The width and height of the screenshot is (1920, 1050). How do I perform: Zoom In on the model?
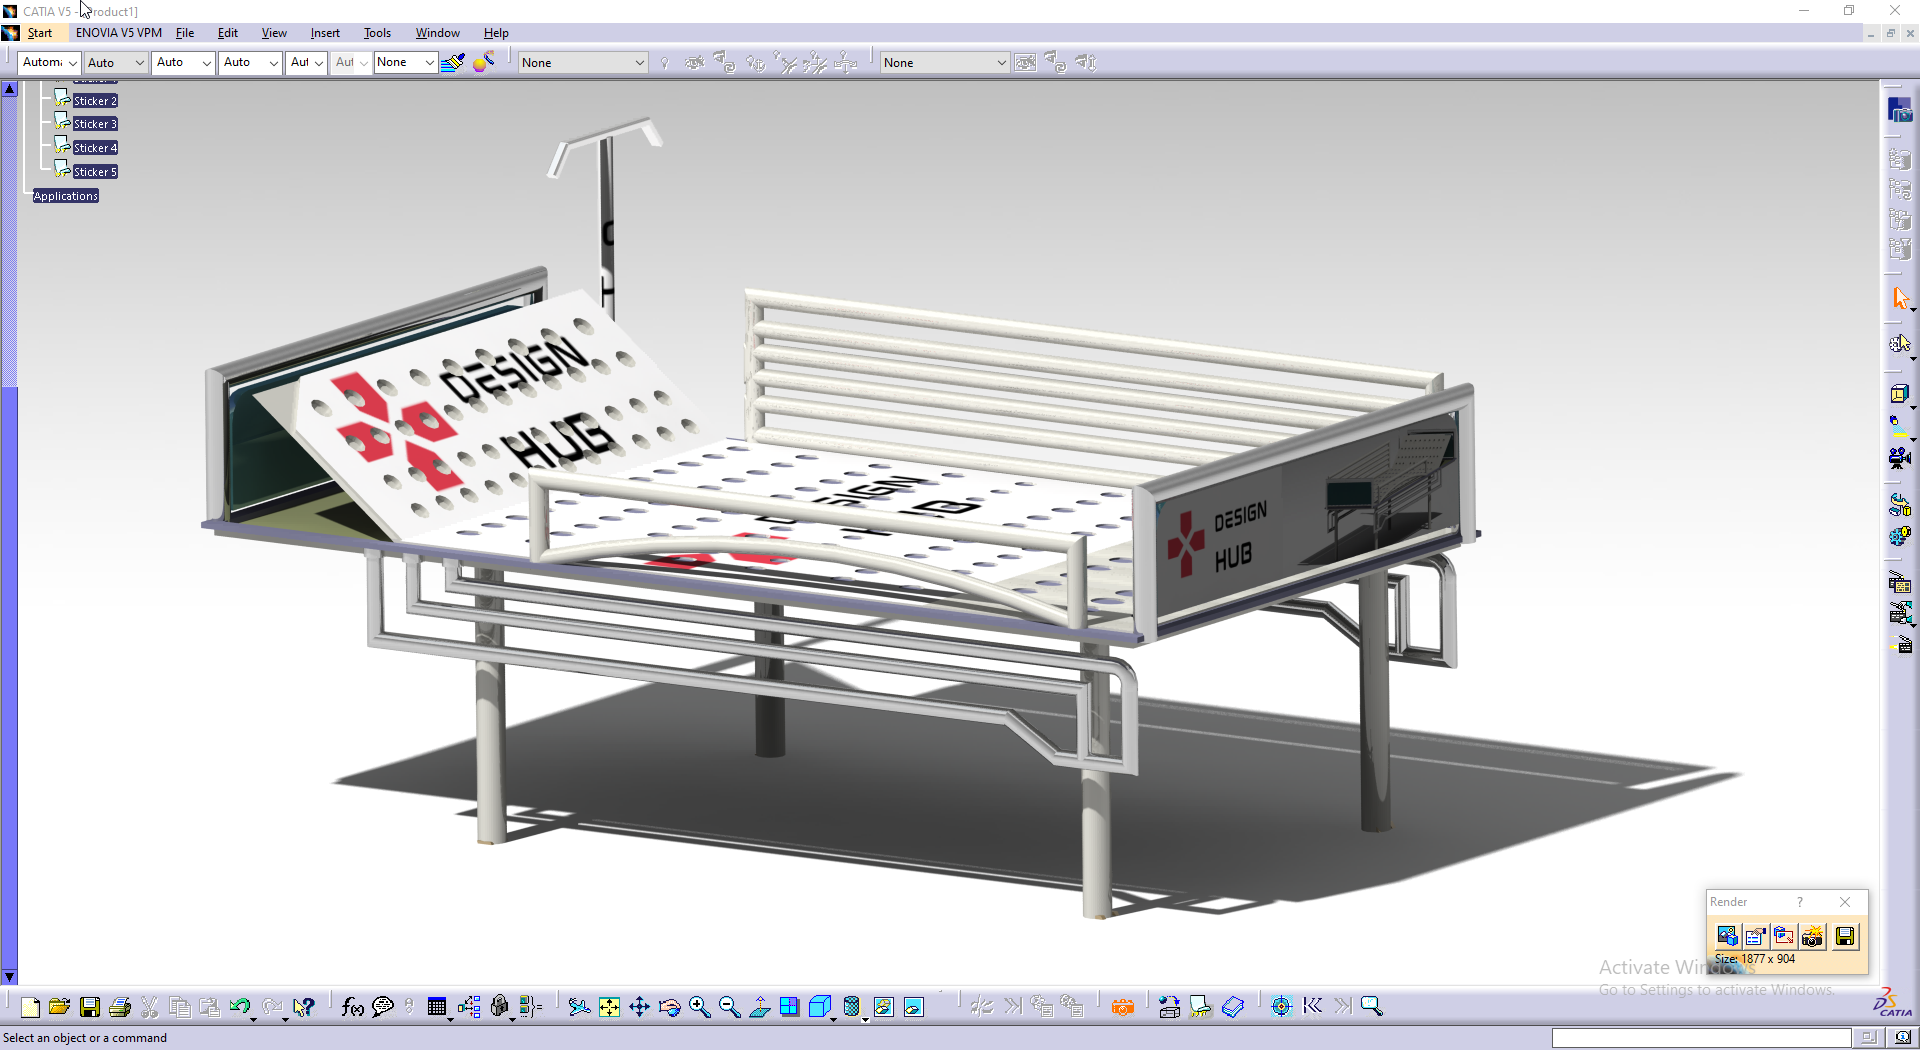[x=699, y=1007]
